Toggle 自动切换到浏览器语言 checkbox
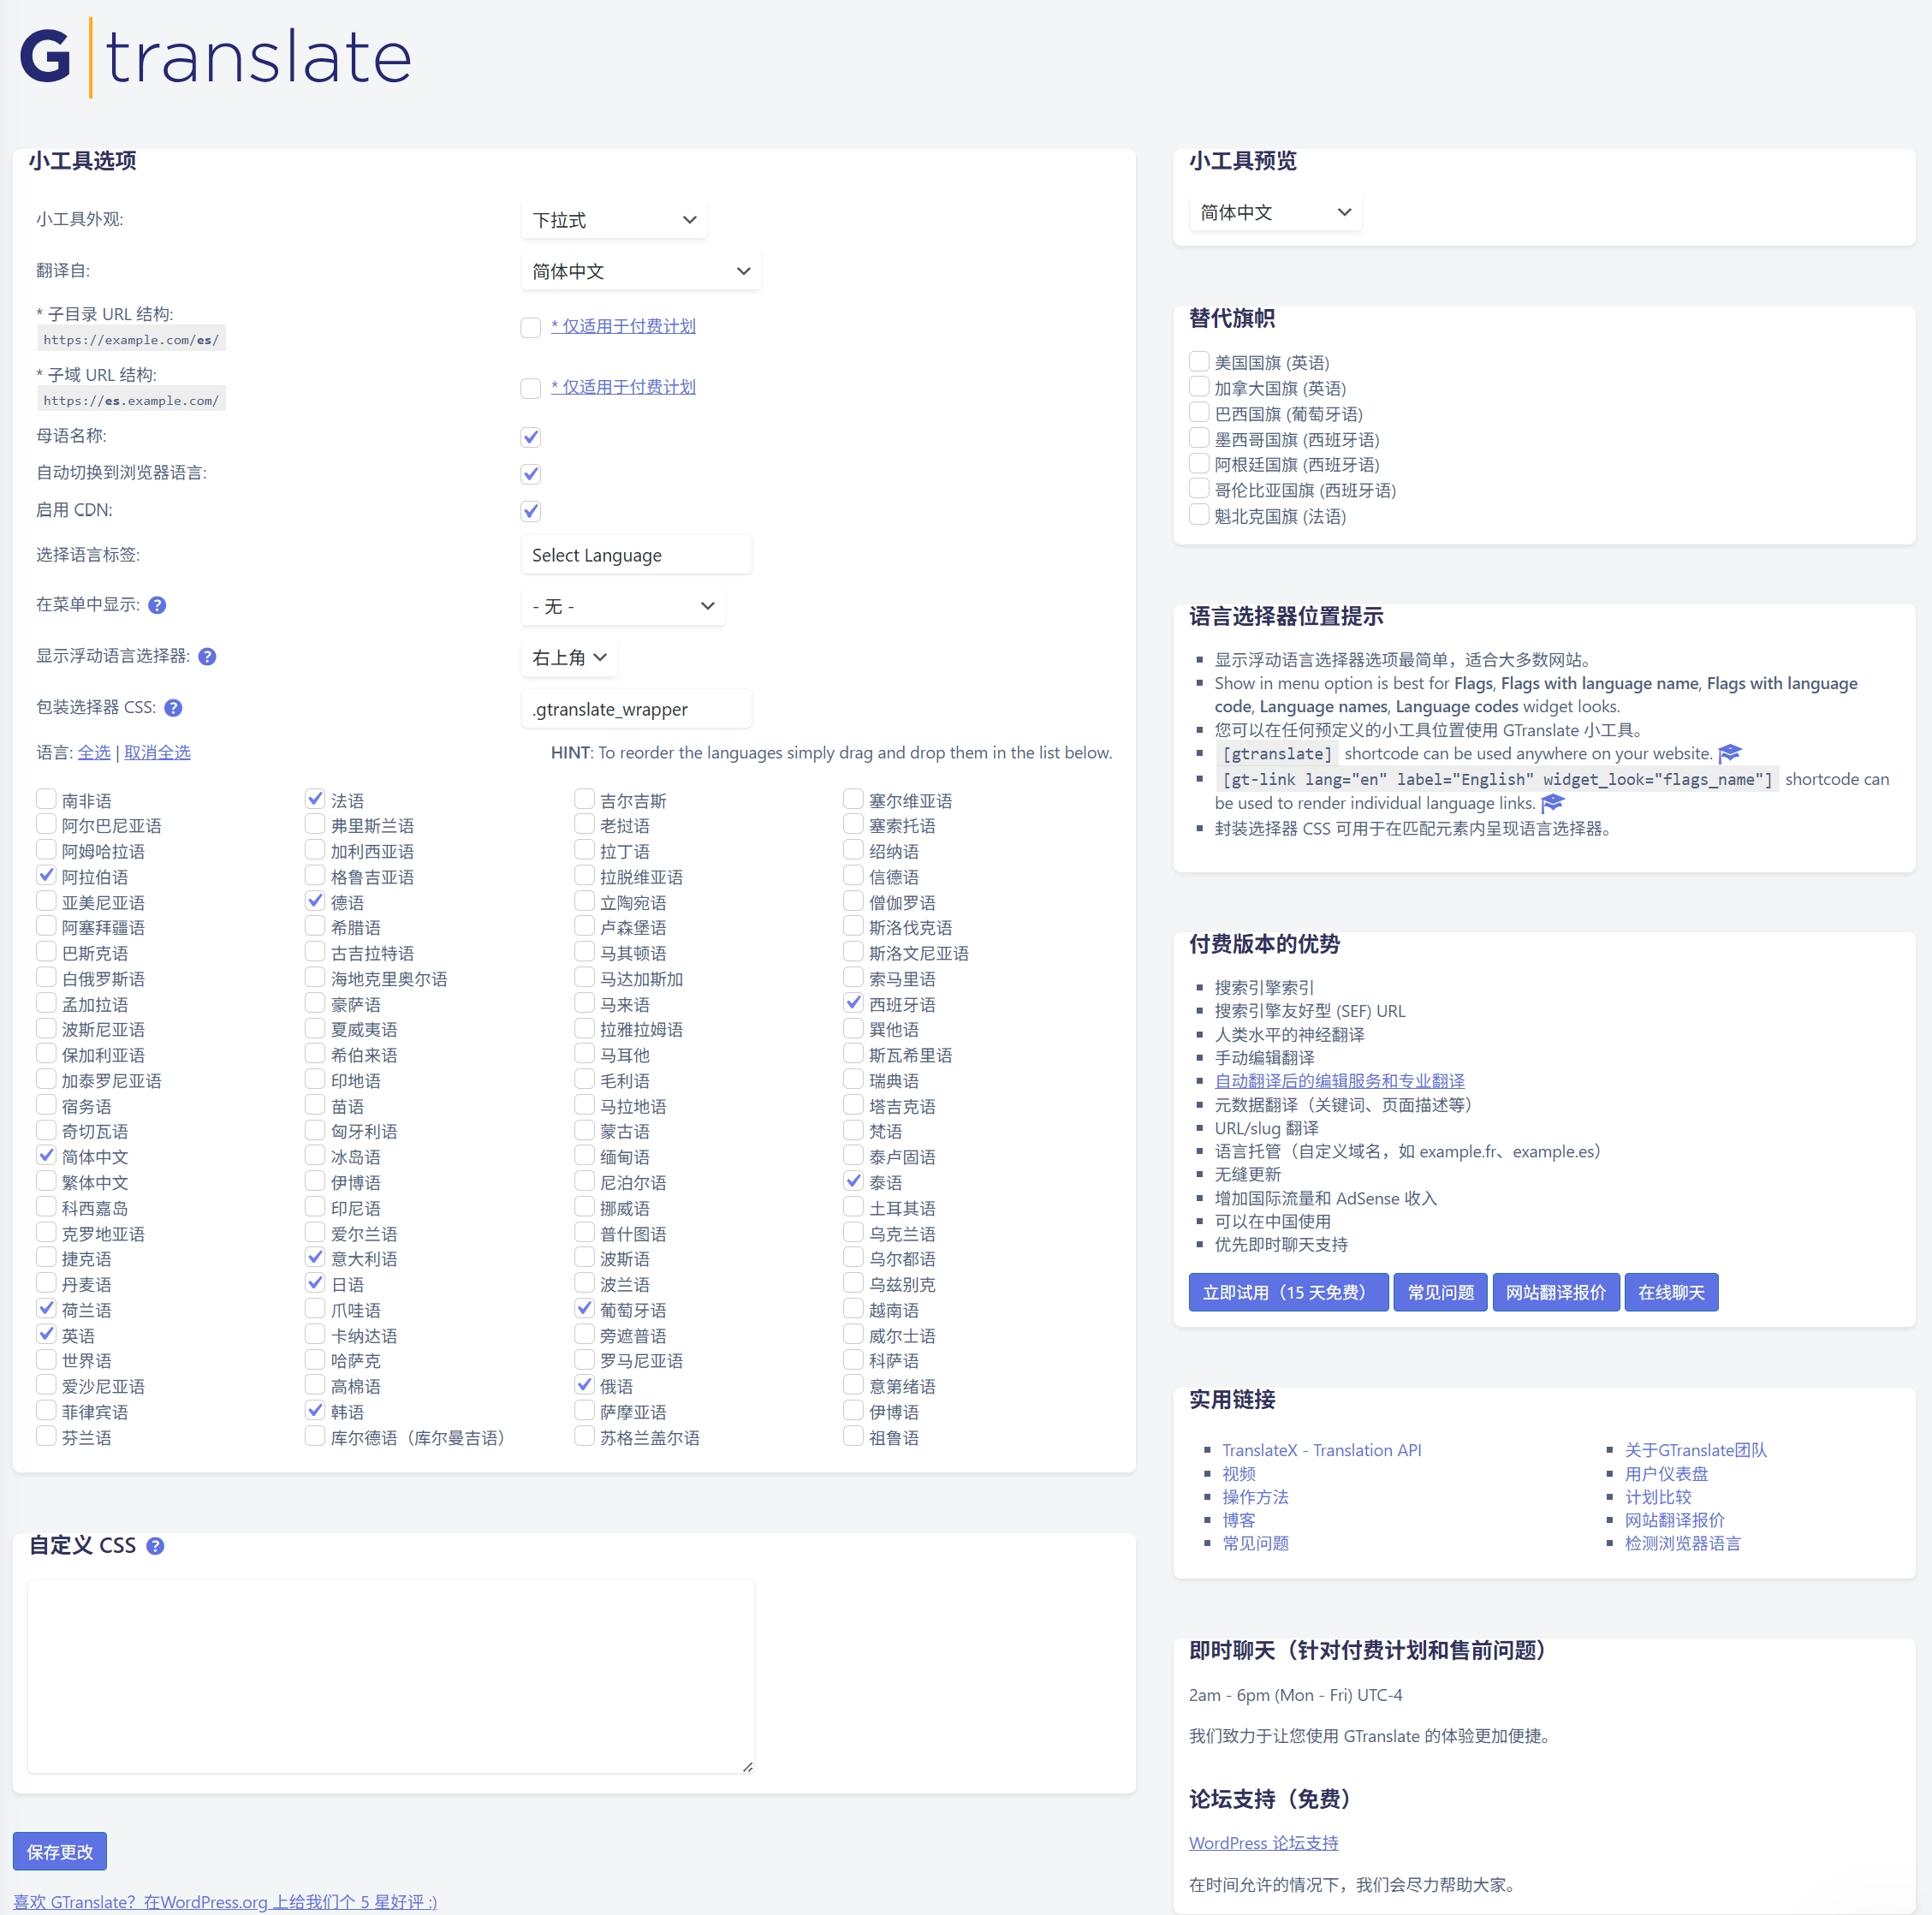The height and width of the screenshot is (1915, 1932). tap(531, 474)
